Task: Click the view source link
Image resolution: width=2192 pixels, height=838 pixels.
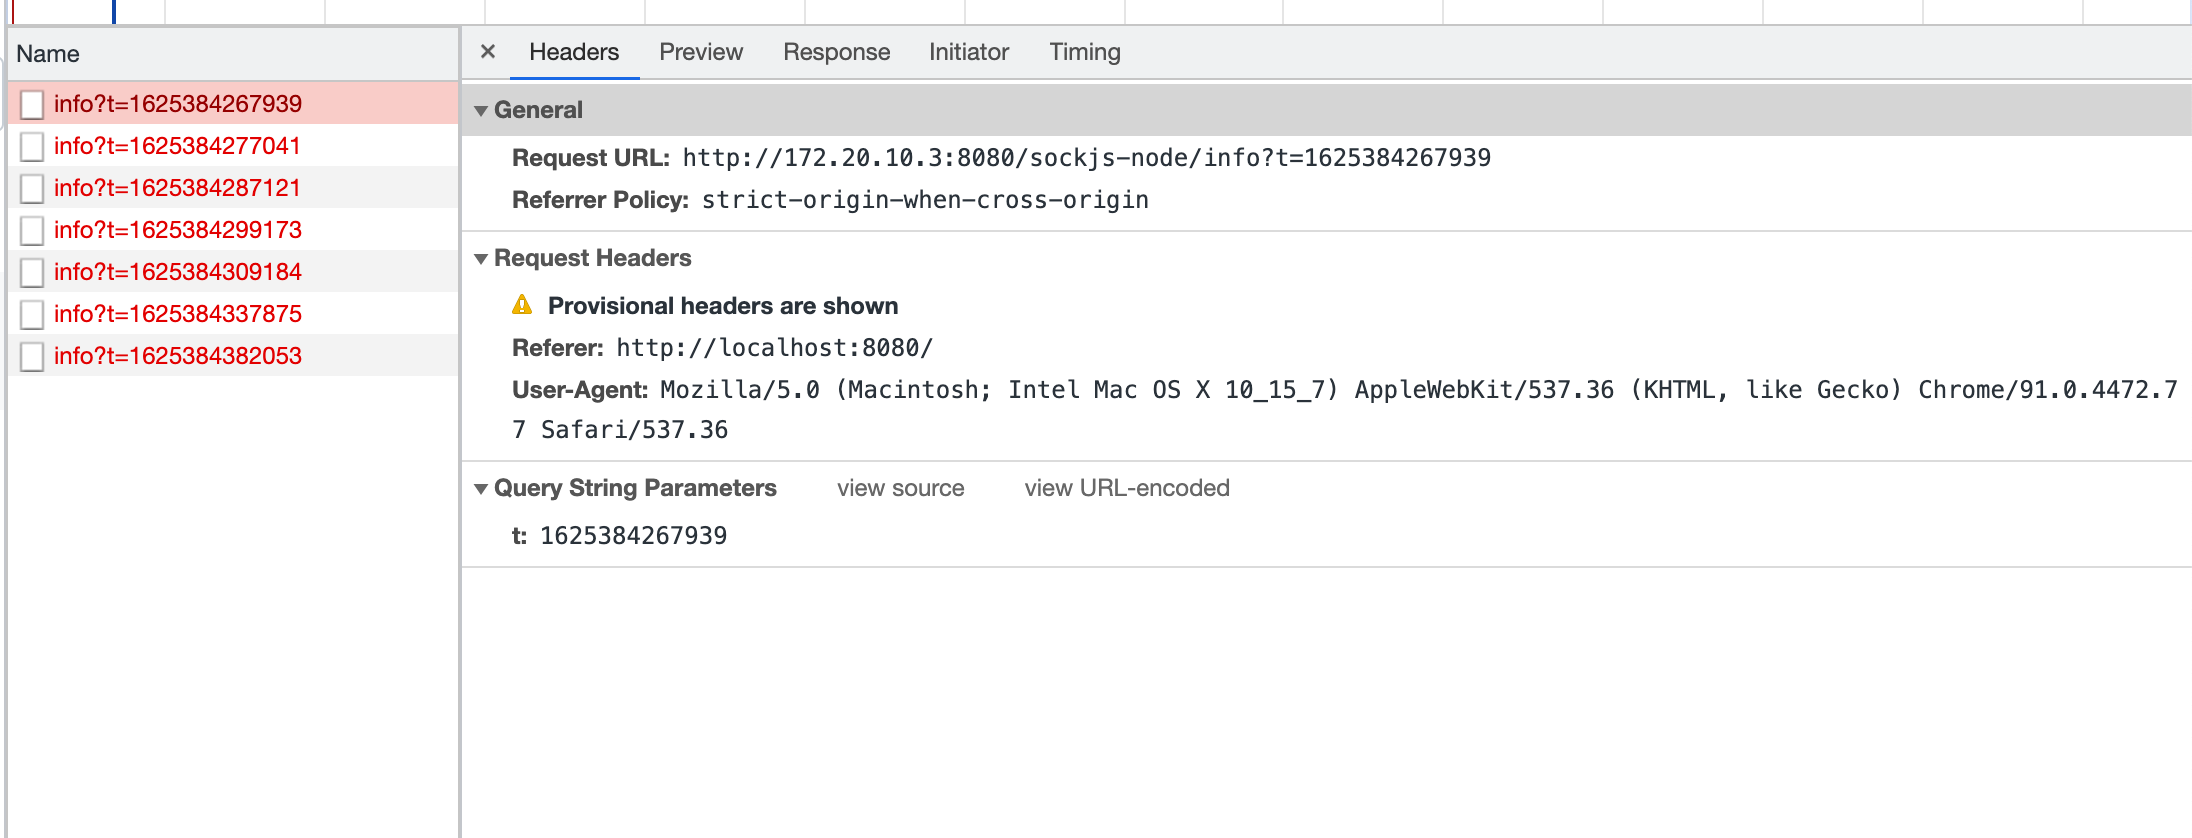Action: click(x=900, y=488)
